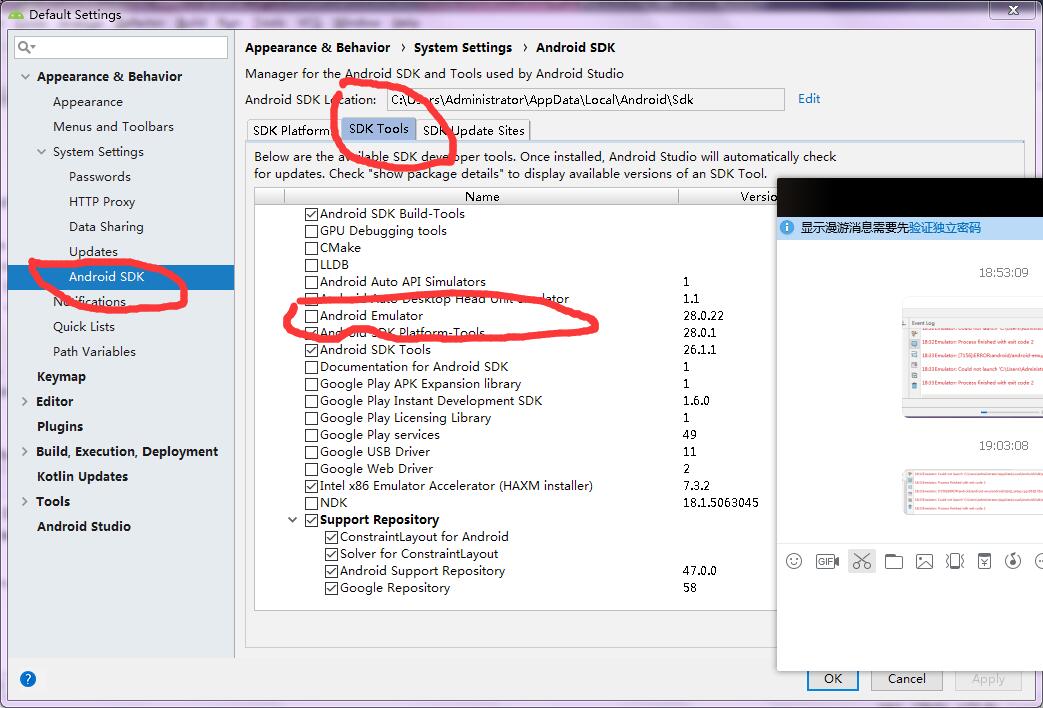Check Google Play Instant Development SDK
This screenshot has width=1043, height=708.
pos(311,401)
